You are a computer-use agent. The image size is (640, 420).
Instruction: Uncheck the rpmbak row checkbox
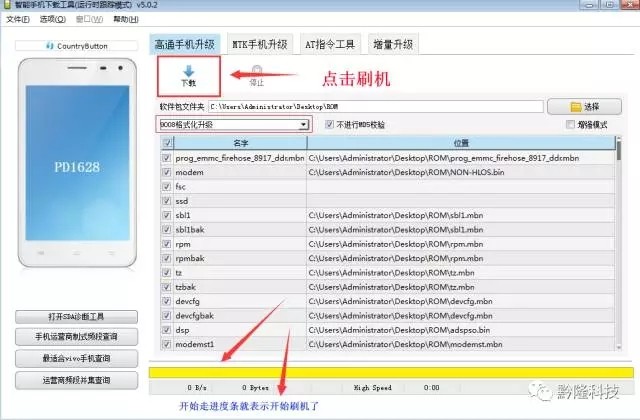click(167, 258)
